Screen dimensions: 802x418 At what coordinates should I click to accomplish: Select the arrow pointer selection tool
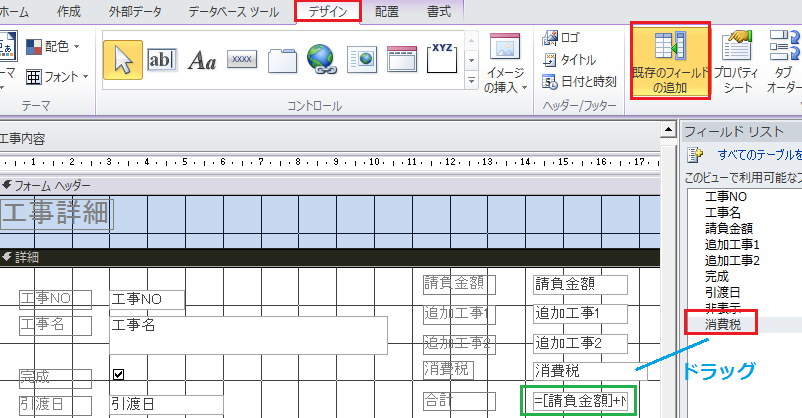pyautogui.click(x=122, y=59)
